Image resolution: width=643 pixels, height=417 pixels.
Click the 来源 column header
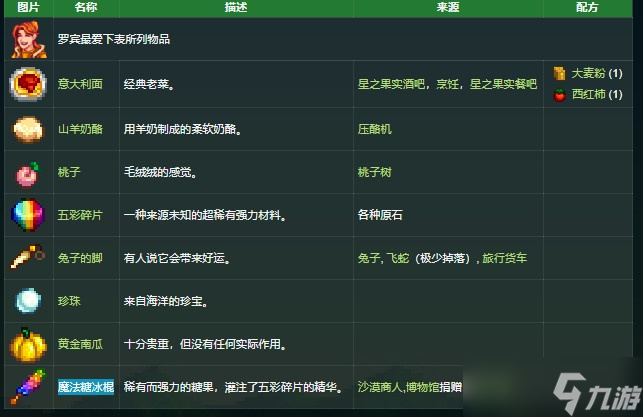pos(448,7)
